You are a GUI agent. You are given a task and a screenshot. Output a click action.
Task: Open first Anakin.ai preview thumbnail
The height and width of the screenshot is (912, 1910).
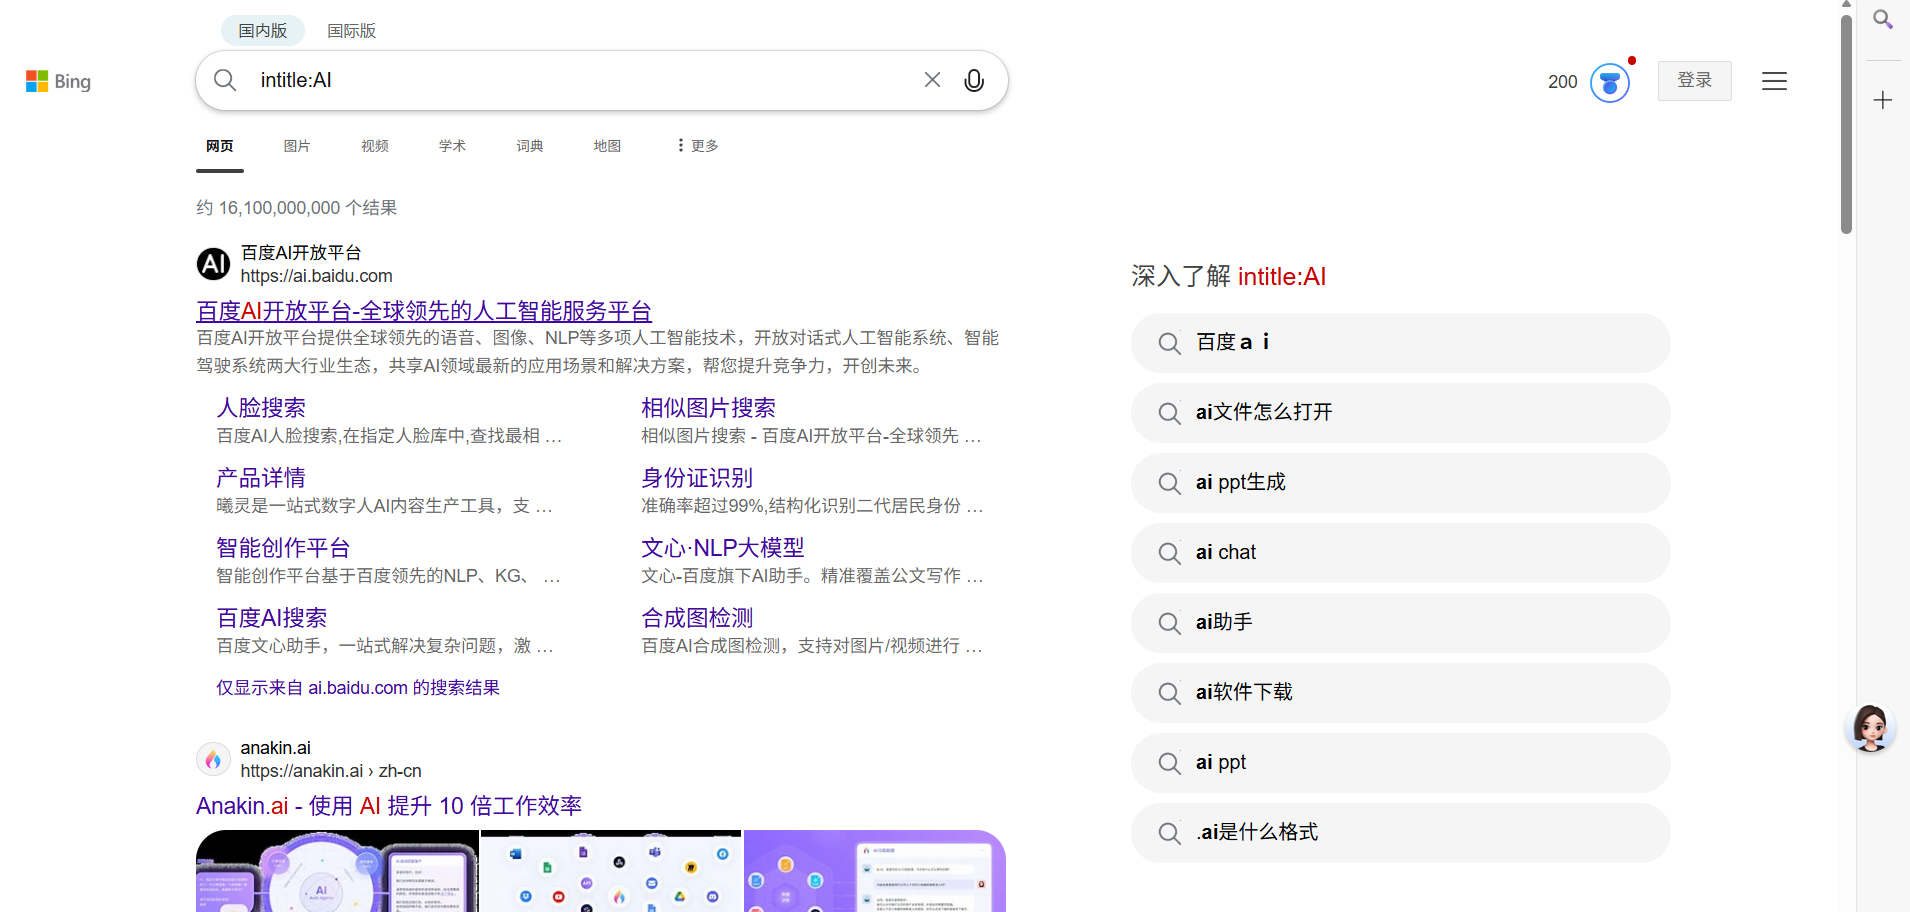pyautogui.click(x=337, y=871)
